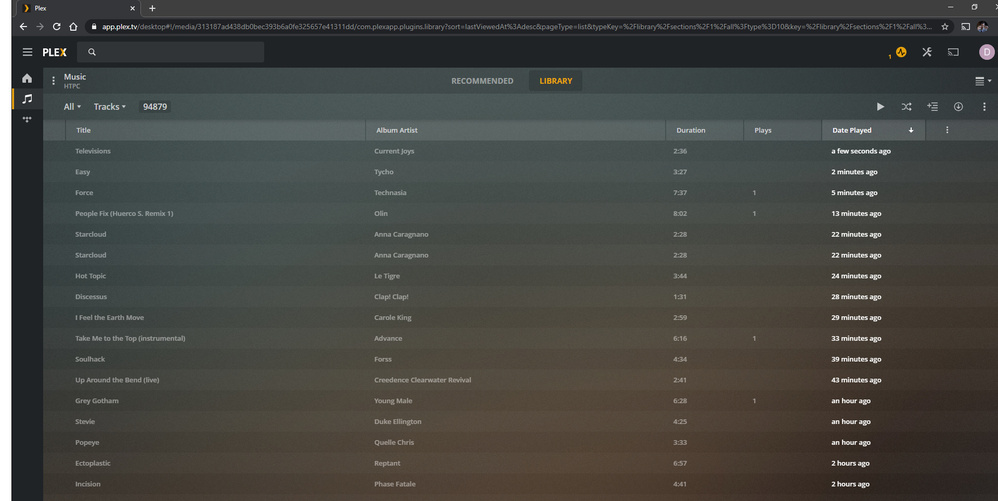Toggle Date Played sort arrow
This screenshot has height=501, width=998.
pos(911,130)
